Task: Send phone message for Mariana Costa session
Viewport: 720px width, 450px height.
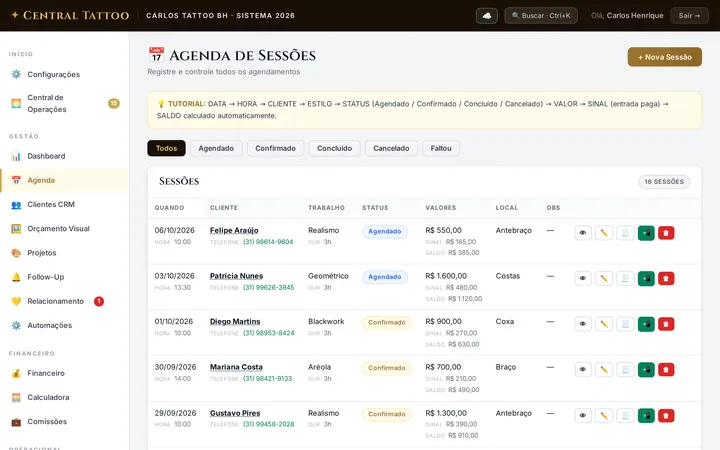Action: click(x=646, y=369)
